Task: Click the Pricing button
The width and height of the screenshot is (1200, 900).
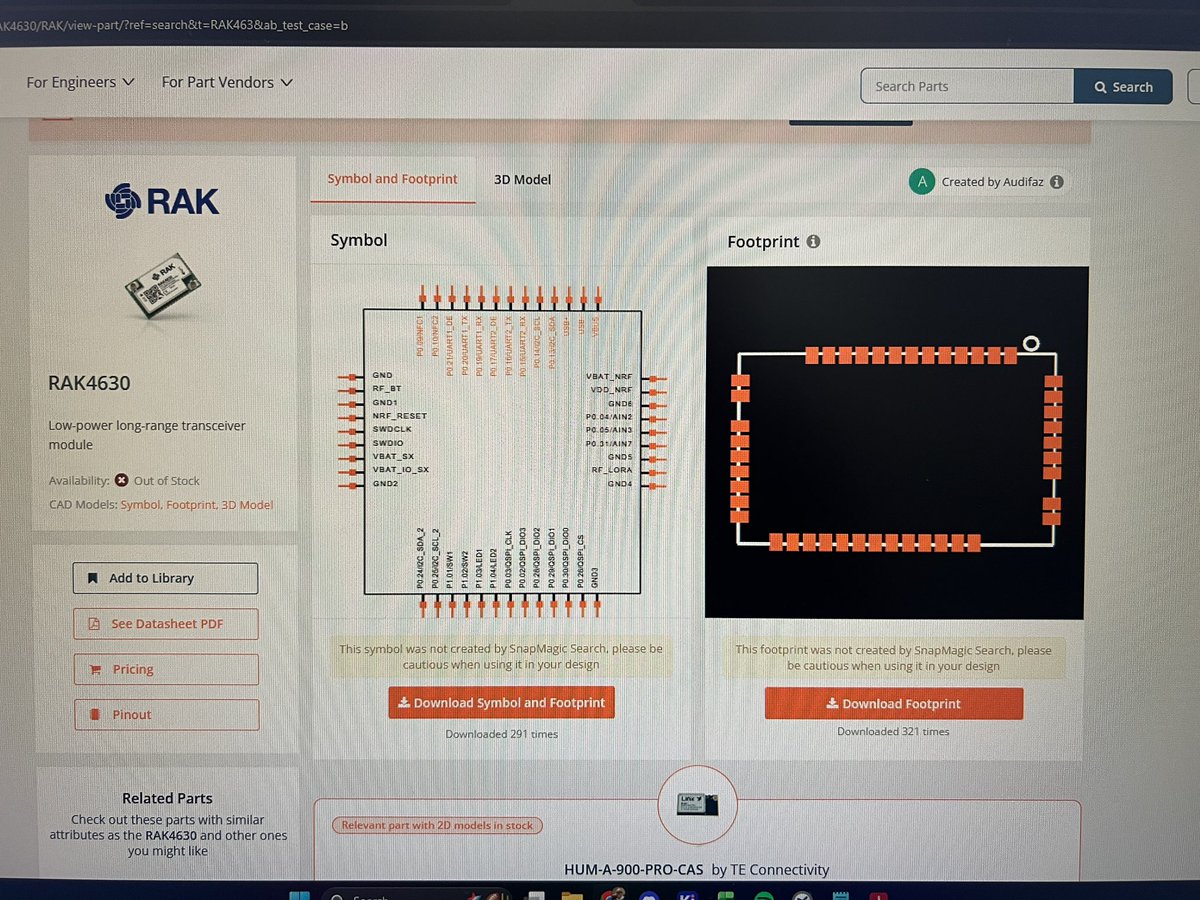Action: pos(166,669)
